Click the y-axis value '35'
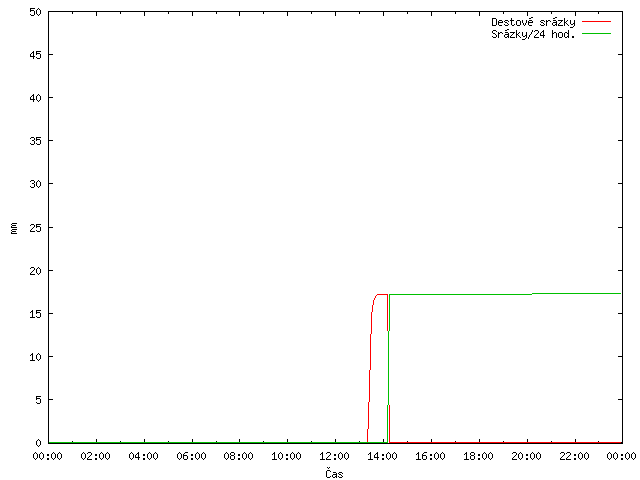 click(x=36, y=141)
